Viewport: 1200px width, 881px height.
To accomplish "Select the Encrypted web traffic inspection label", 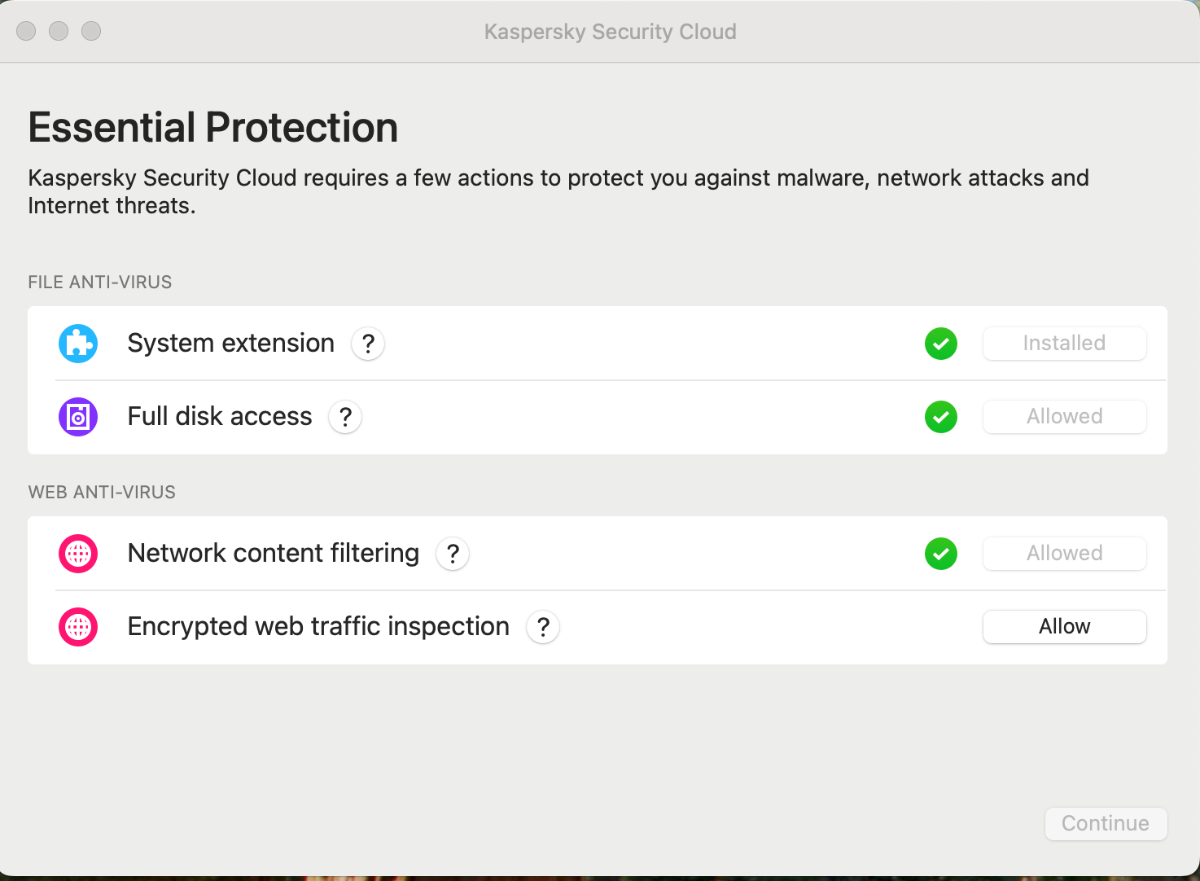I will click(x=318, y=627).
